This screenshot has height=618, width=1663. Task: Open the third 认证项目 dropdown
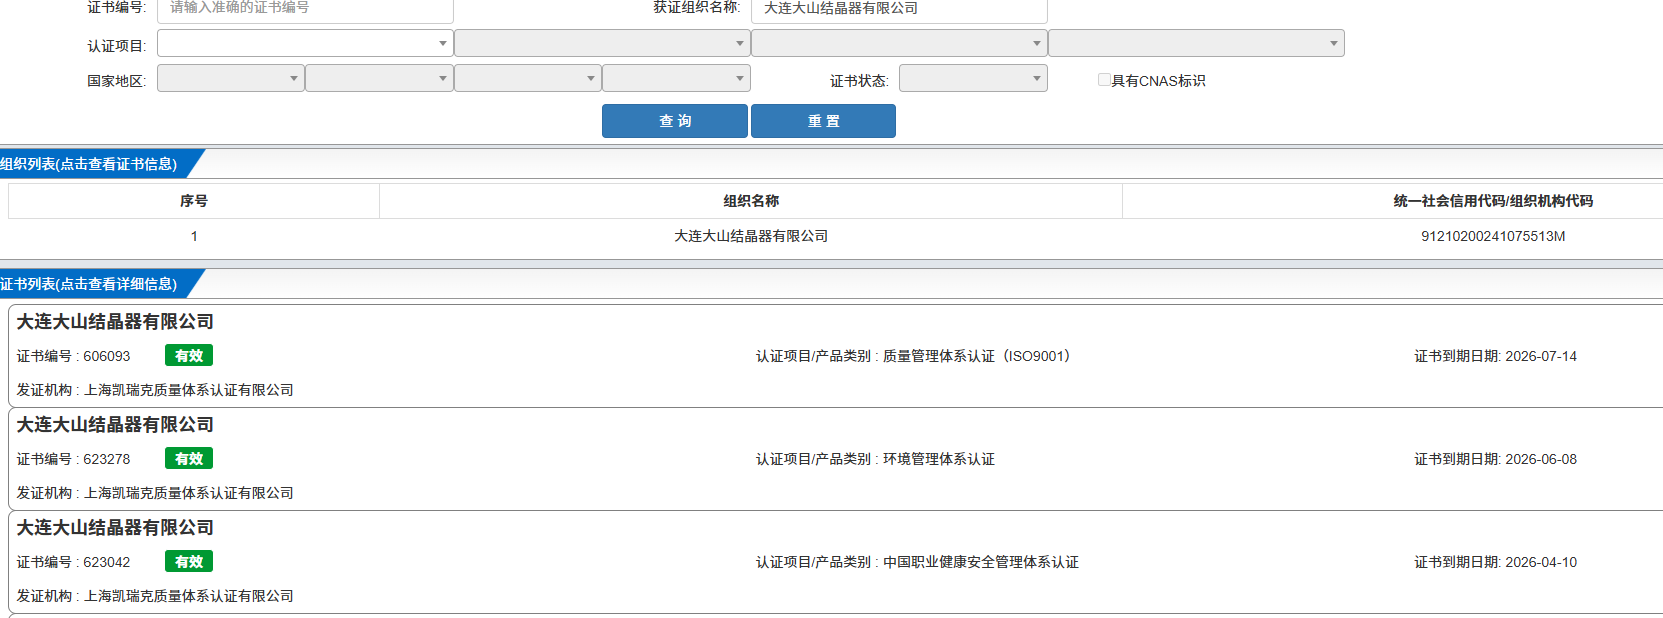(x=899, y=43)
